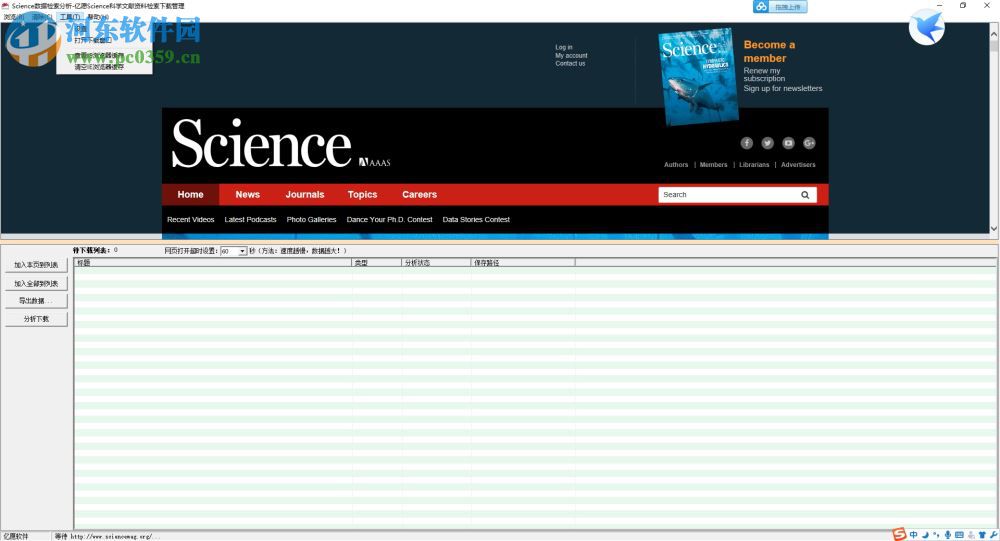Open the Recent Videos link
Image resolution: width=1000 pixels, height=541 pixels.
click(x=191, y=219)
